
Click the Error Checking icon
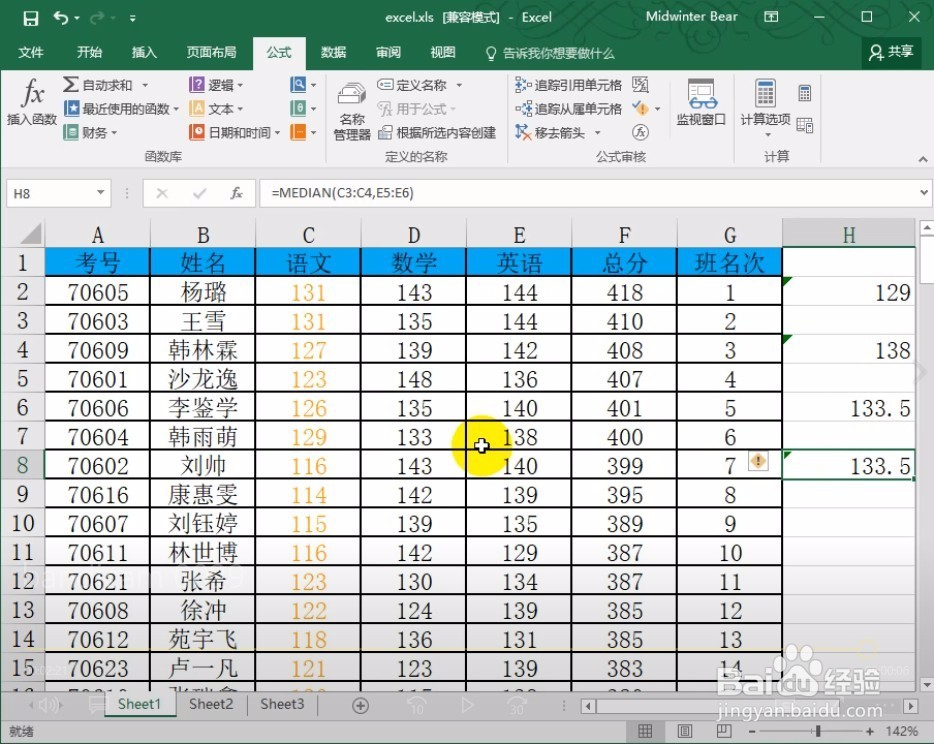(640, 108)
